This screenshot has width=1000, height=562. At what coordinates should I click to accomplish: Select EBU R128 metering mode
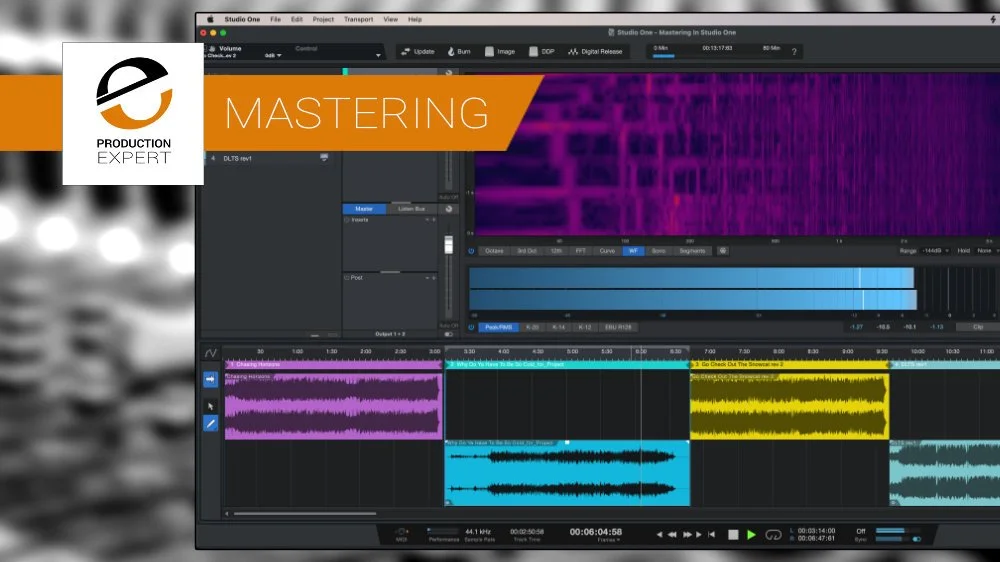point(618,327)
